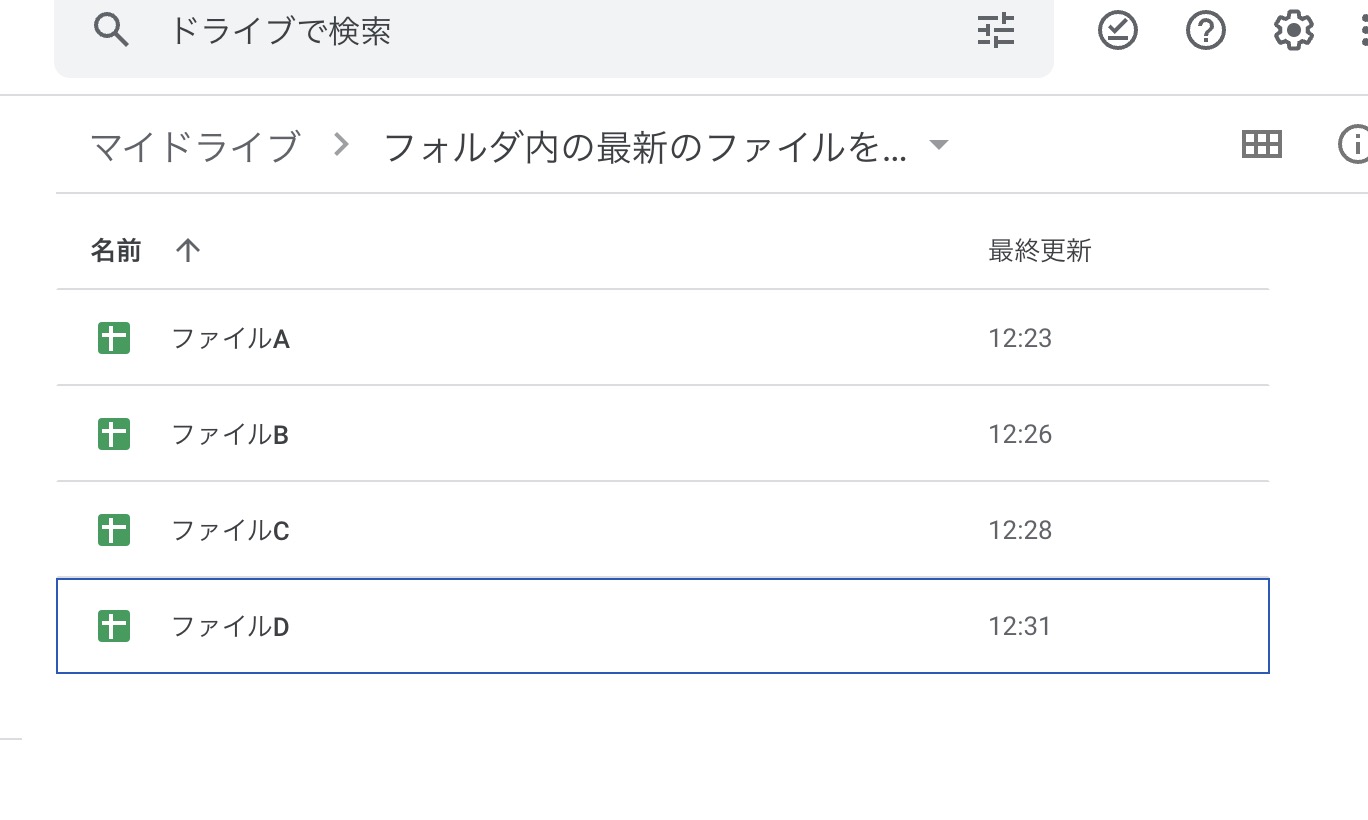Open the settings gear icon
The width and height of the screenshot is (1368, 820).
(x=1293, y=31)
